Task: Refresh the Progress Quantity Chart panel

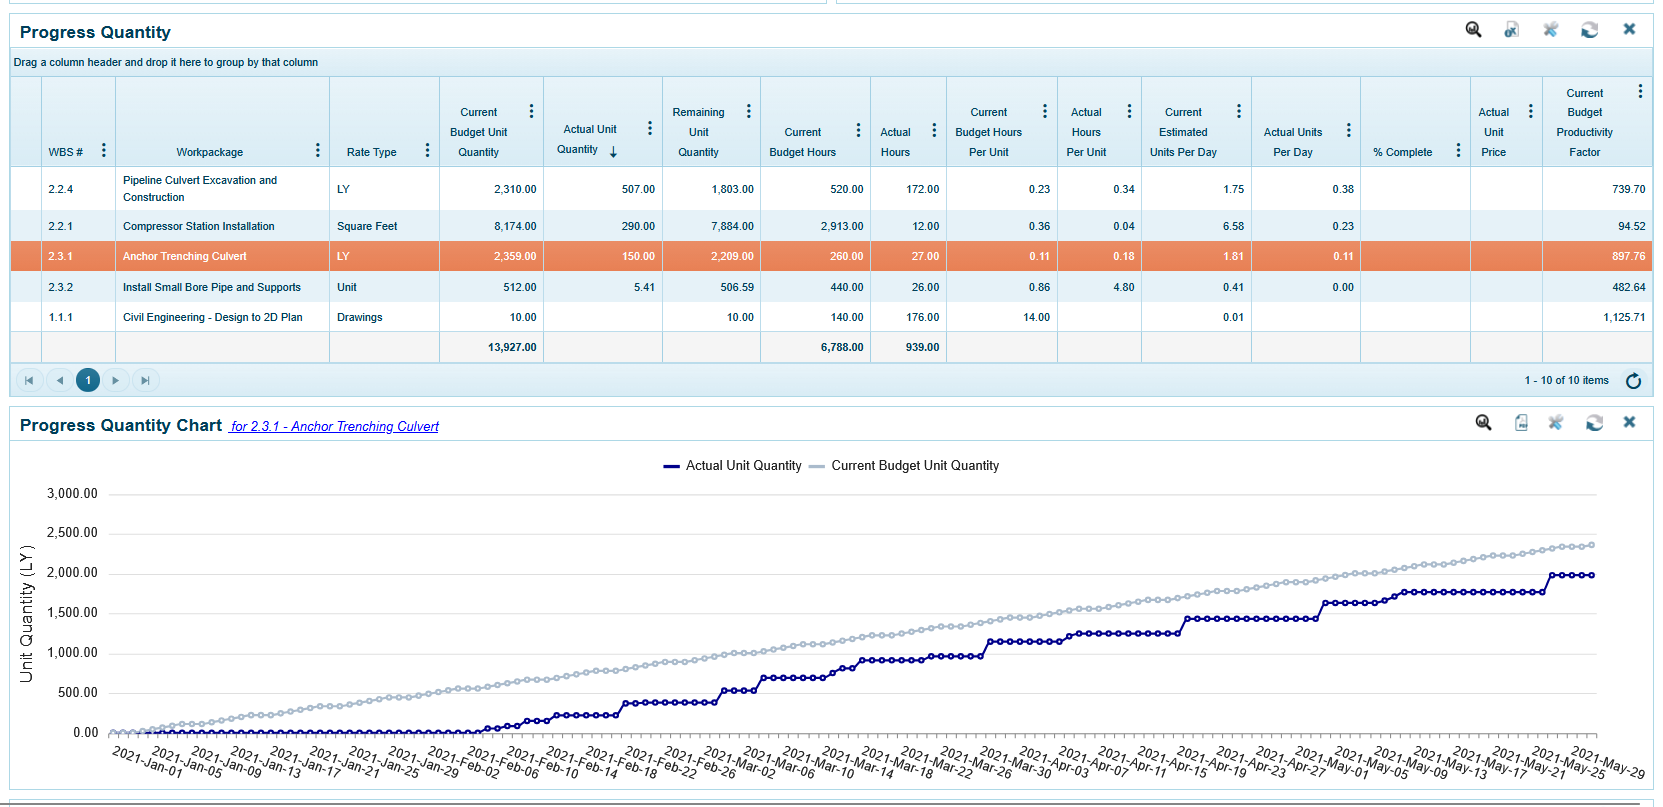Action: [1594, 423]
